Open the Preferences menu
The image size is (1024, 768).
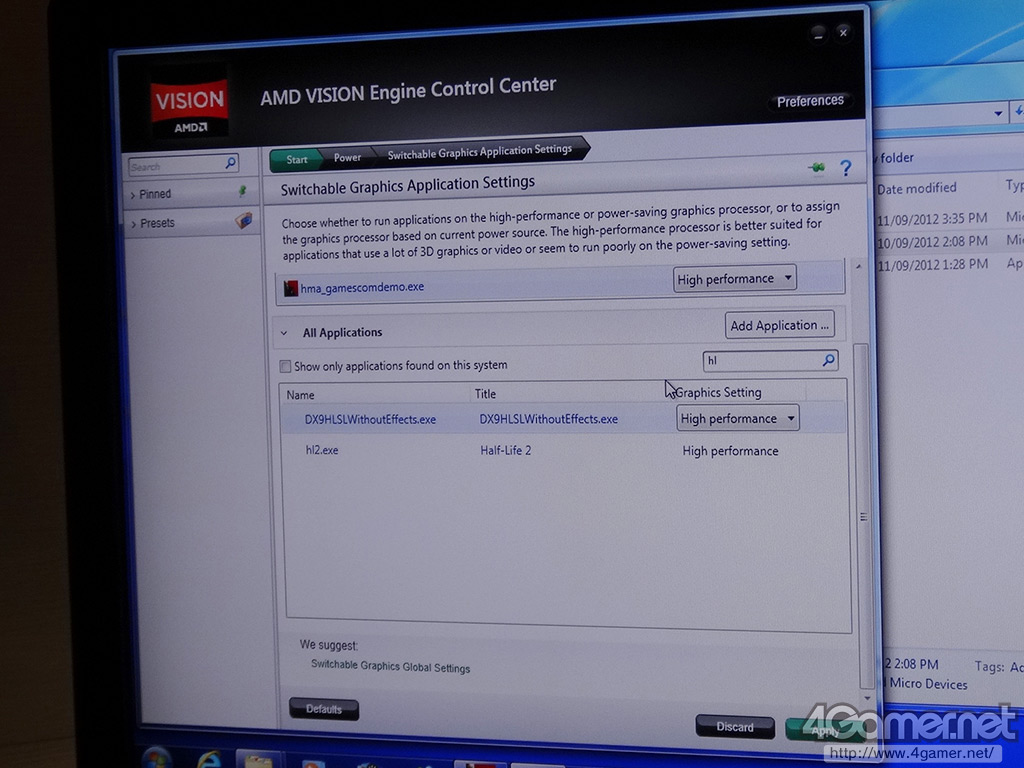(x=810, y=101)
